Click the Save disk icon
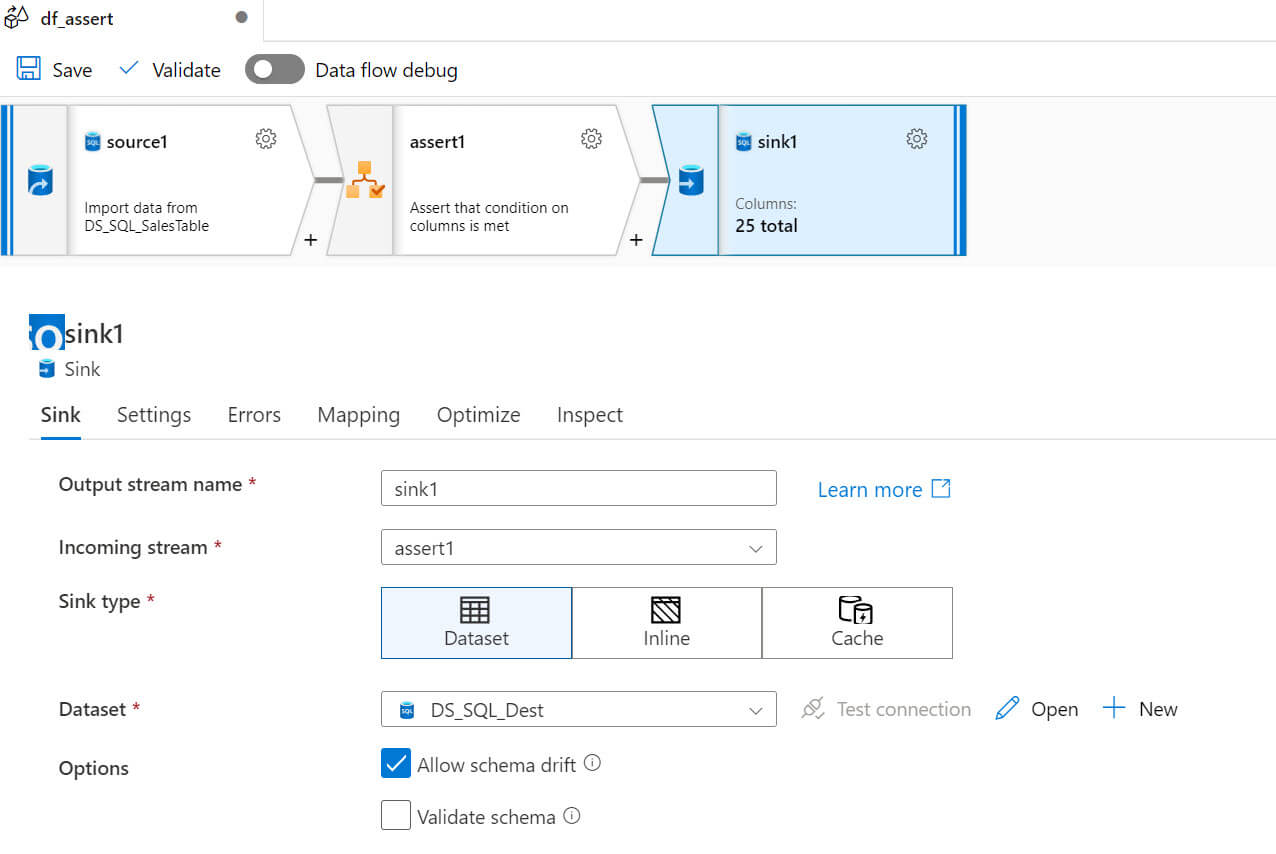The height and width of the screenshot is (854, 1276). [x=29, y=69]
